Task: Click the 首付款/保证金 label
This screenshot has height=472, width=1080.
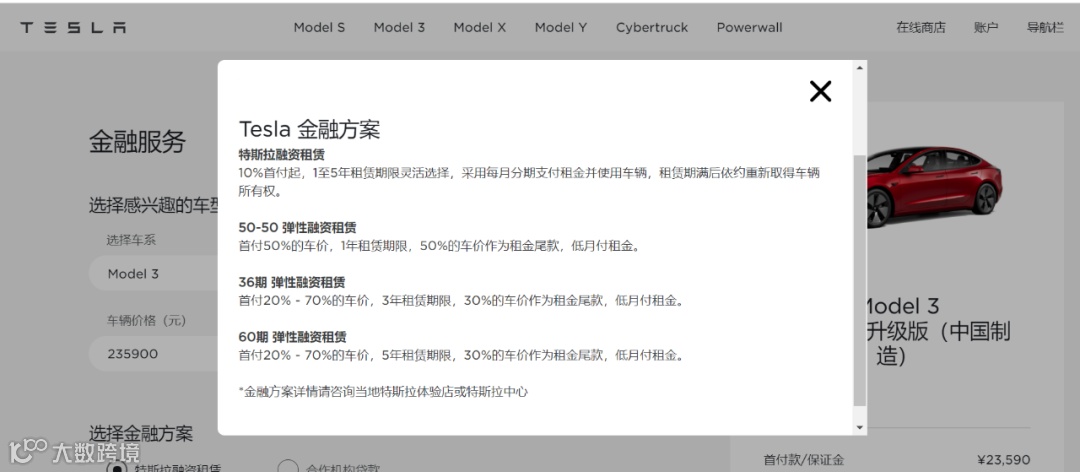Action: [x=804, y=460]
